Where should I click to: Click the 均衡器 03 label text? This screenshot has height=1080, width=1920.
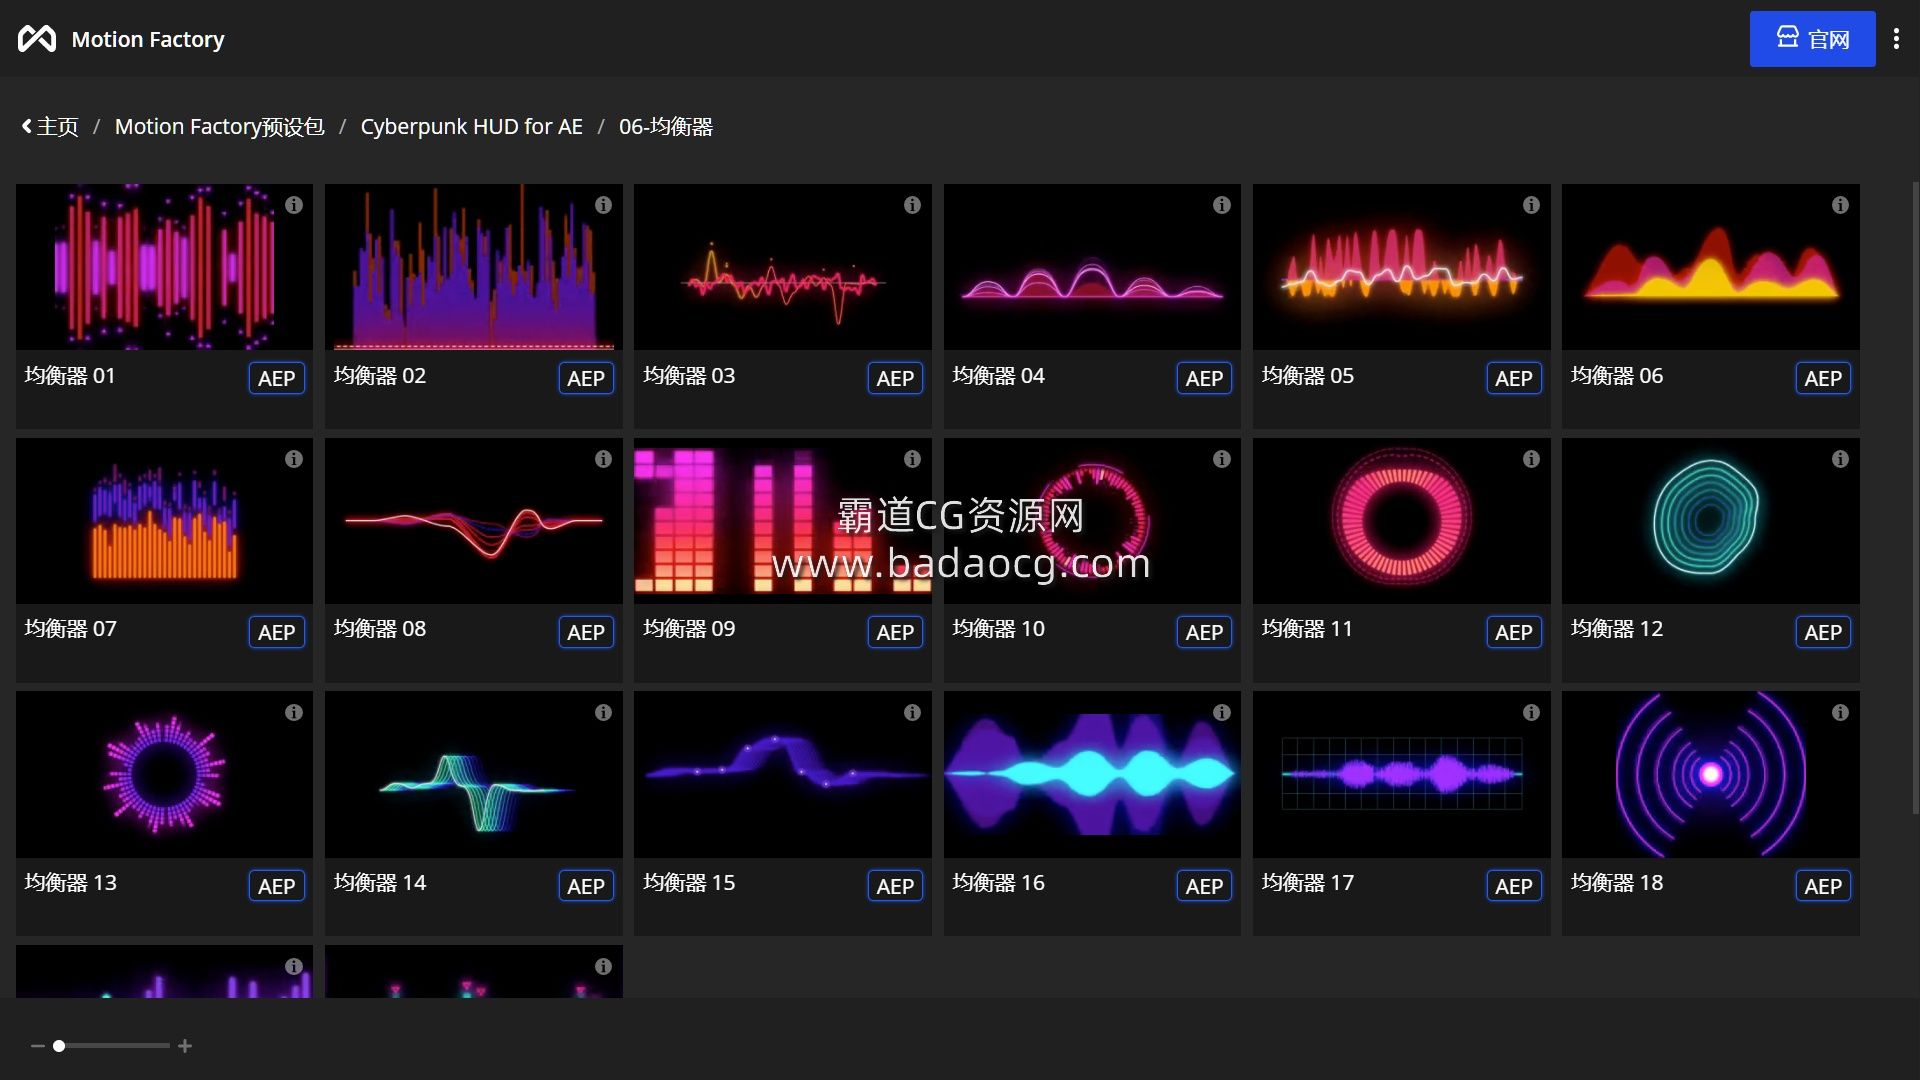point(689,376)
